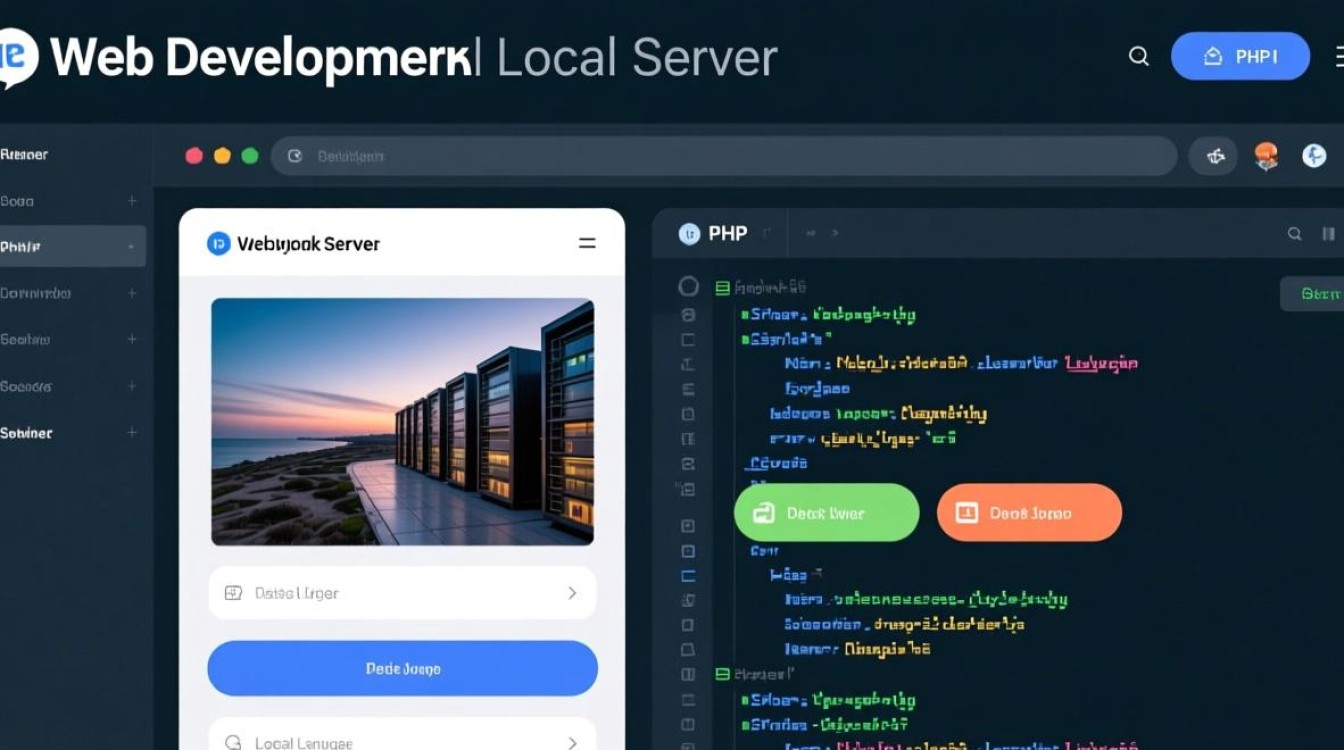Click the search icon in PHP editor header
The width and height of the screenshot is (1344, 750).
1294,234
